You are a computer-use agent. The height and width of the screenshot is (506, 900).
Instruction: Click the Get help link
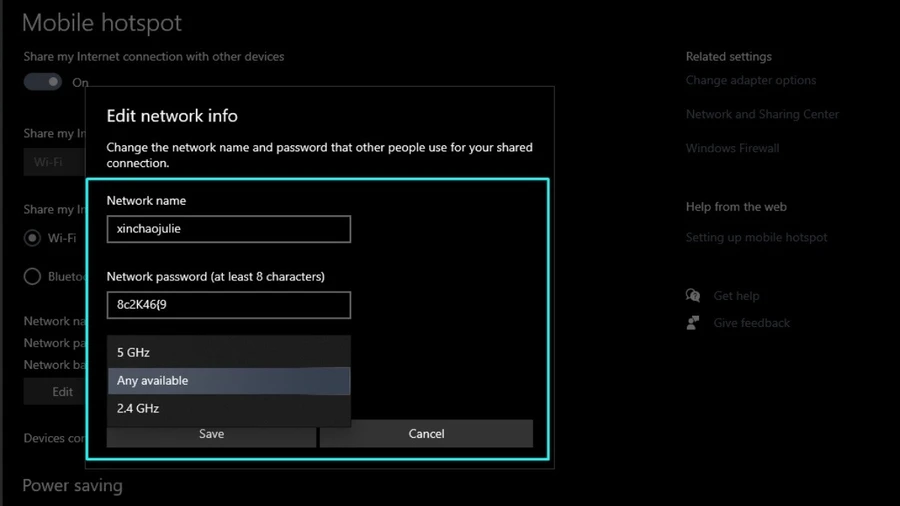pos(736,296)
